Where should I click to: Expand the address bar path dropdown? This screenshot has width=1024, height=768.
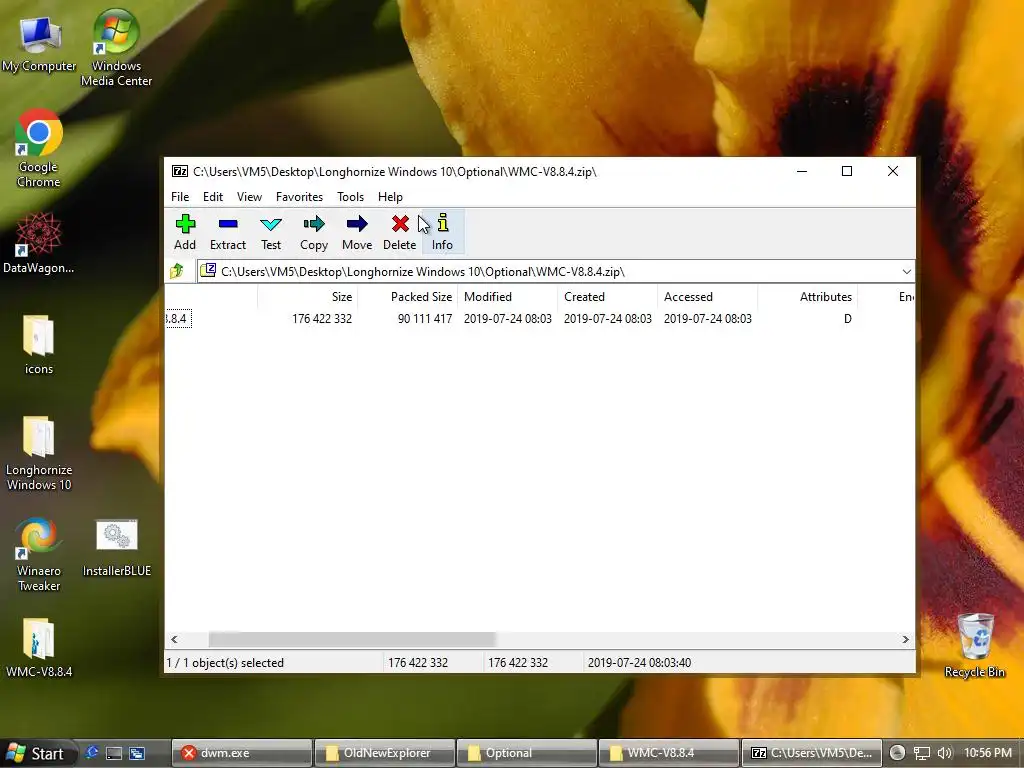pyautogui.click(x=906, y=272)
